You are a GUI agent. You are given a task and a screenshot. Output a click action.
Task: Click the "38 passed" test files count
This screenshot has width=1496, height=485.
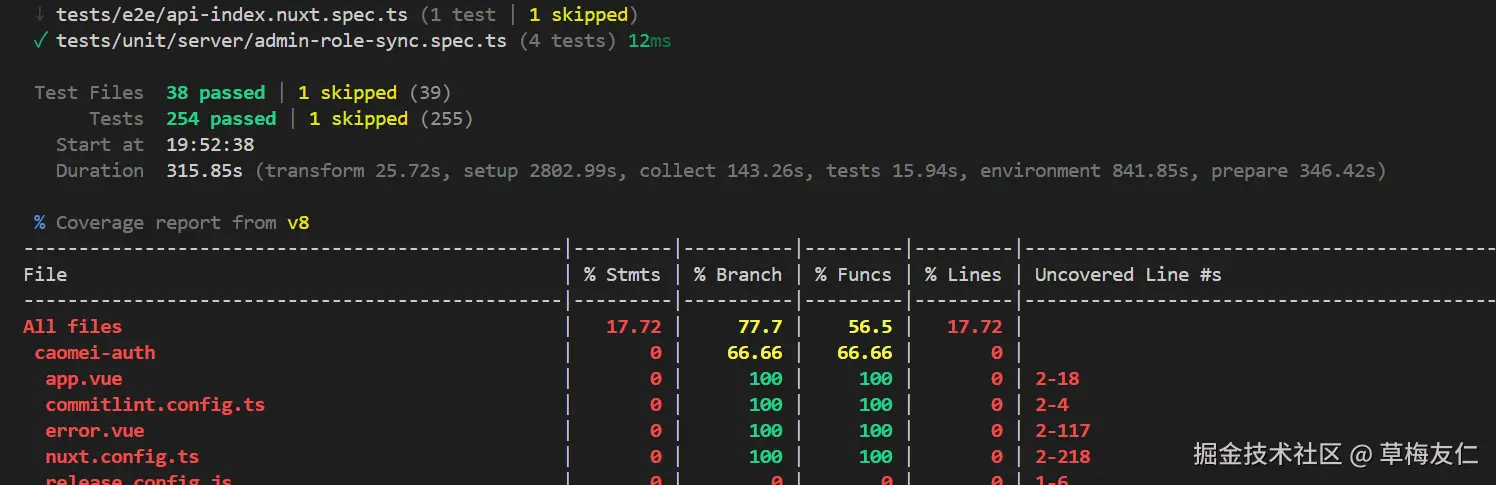[x=216, y=93]
